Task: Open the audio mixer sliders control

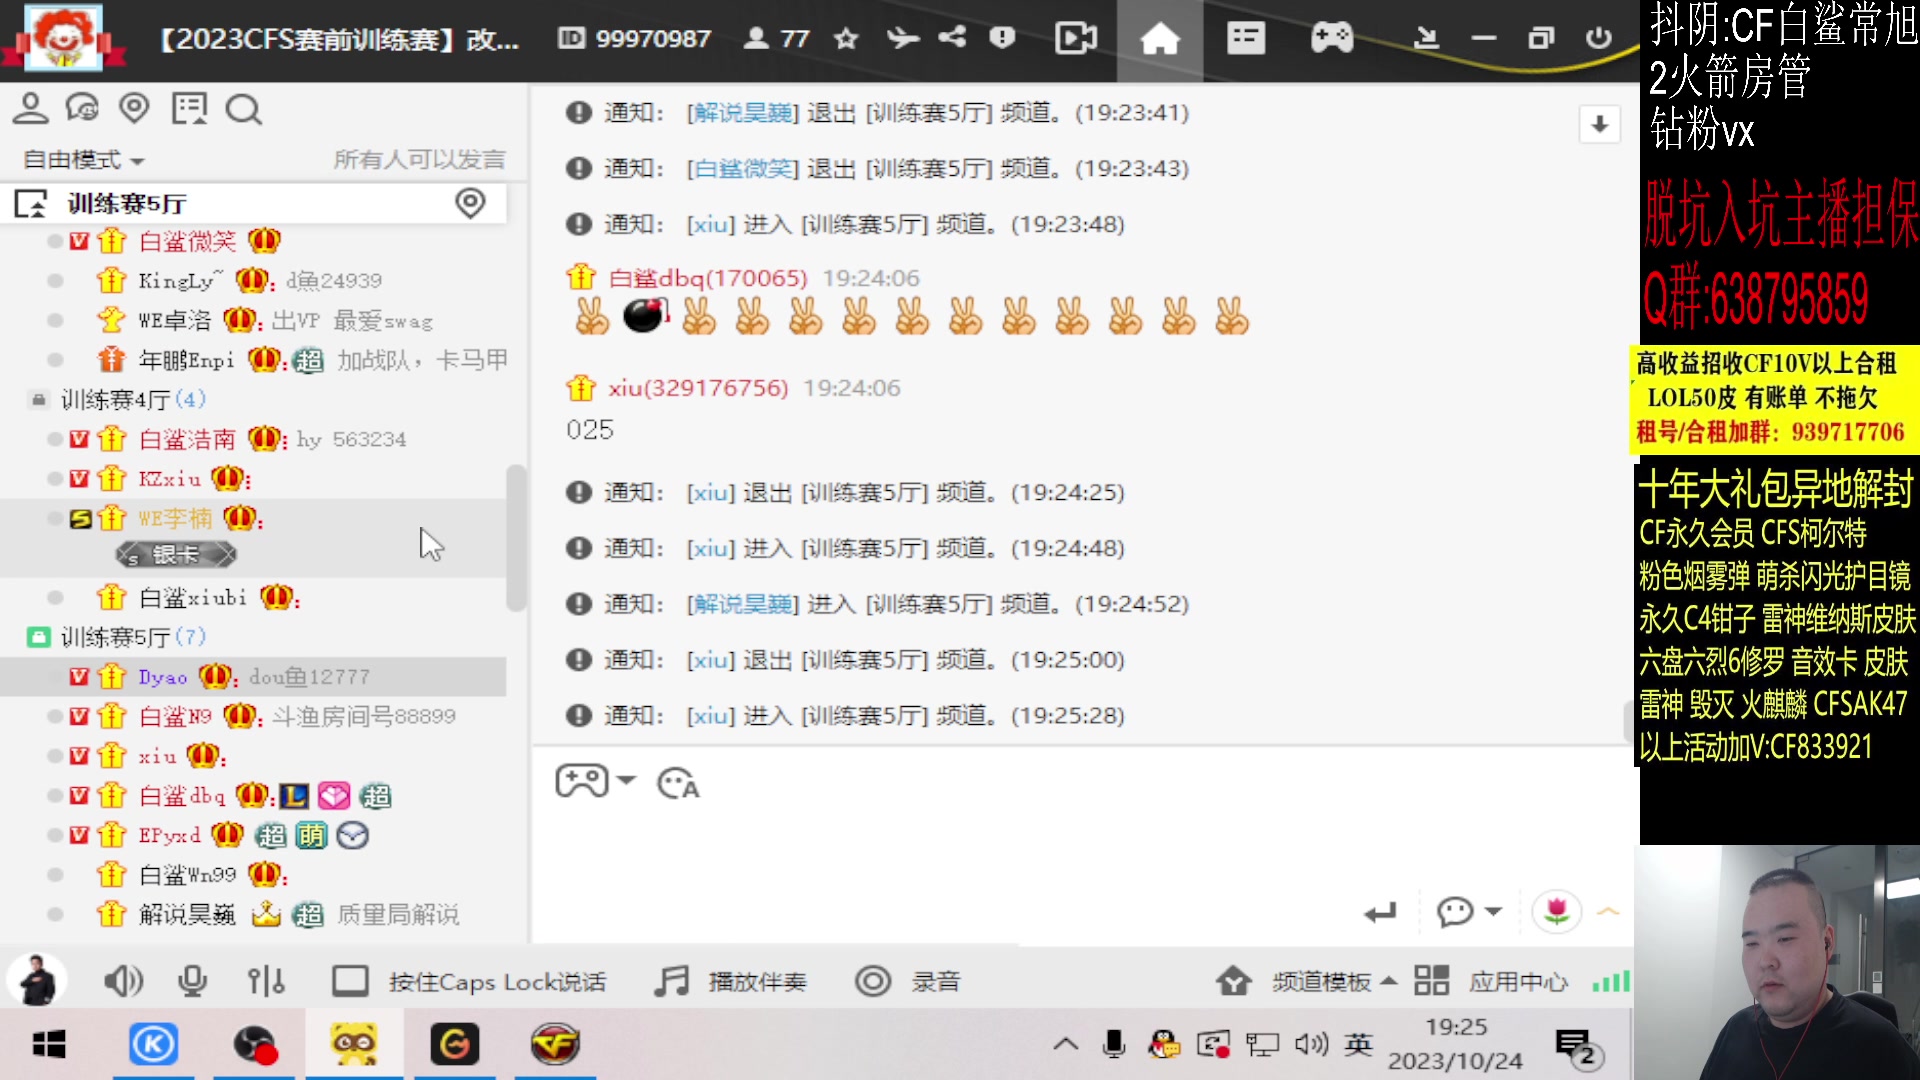Action: pos(265,981)
